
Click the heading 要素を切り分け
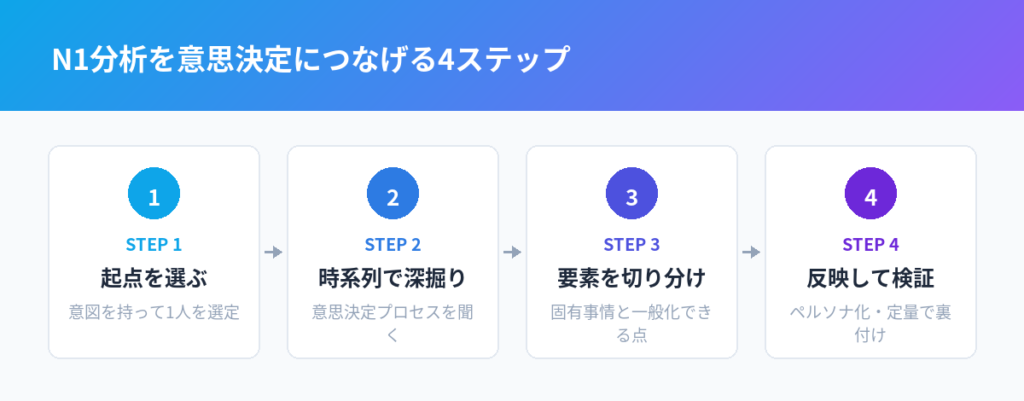[632, 279]
